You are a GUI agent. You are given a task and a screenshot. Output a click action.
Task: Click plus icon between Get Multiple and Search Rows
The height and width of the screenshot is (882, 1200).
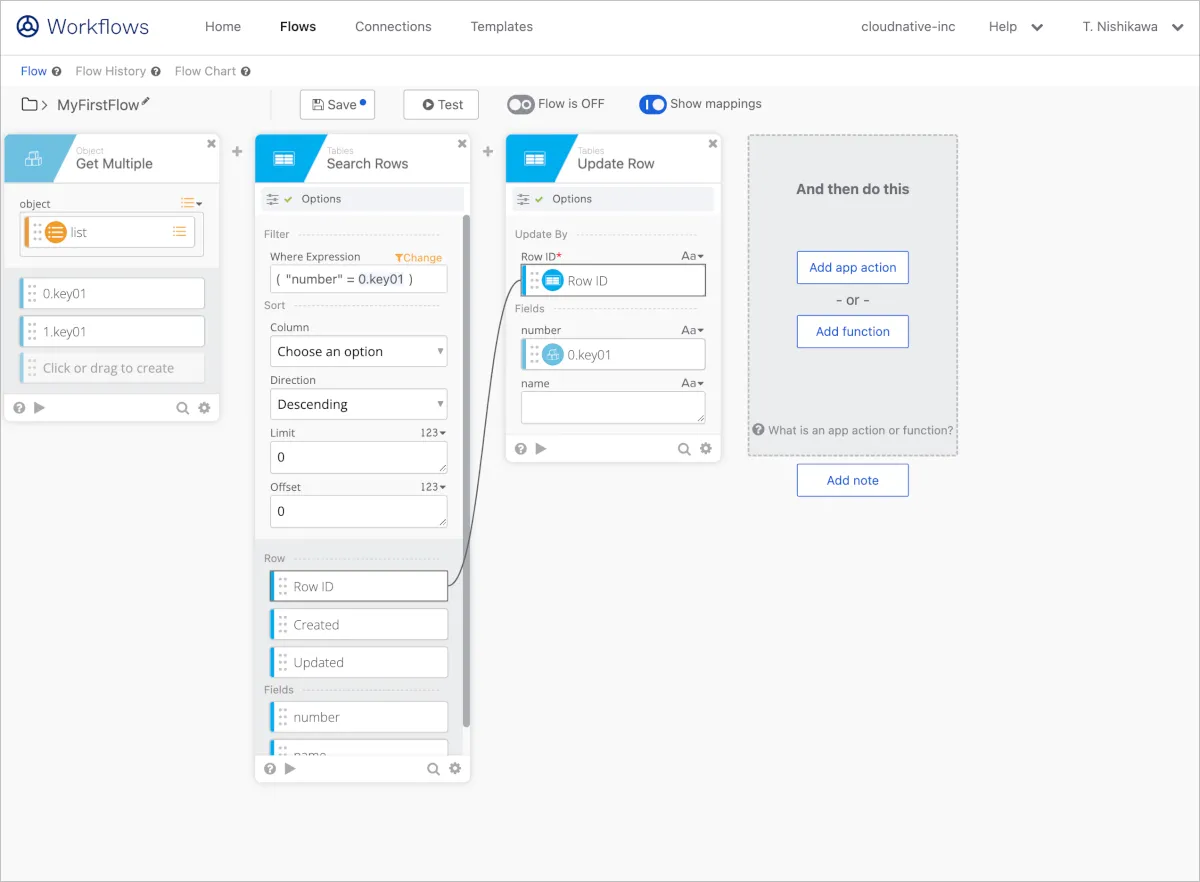point(237,152)
